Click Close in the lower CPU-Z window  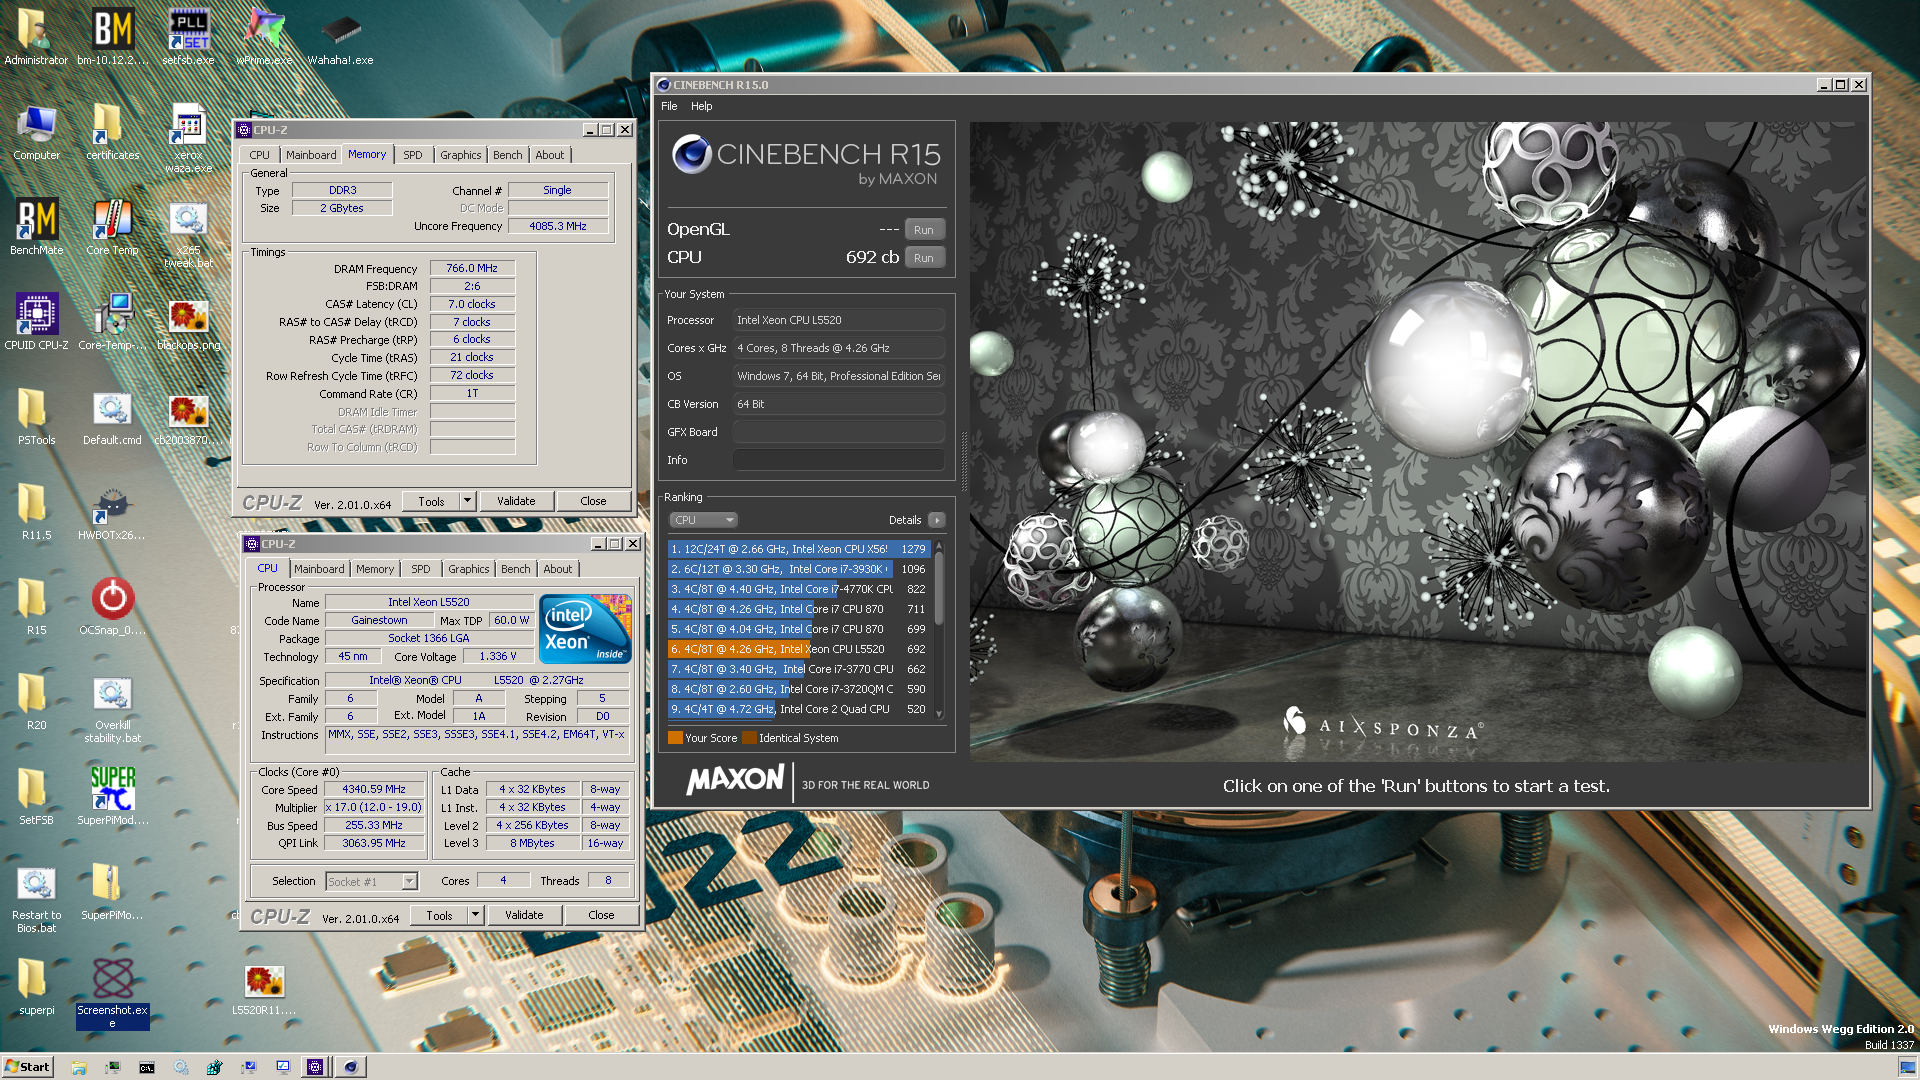(601, 915)
